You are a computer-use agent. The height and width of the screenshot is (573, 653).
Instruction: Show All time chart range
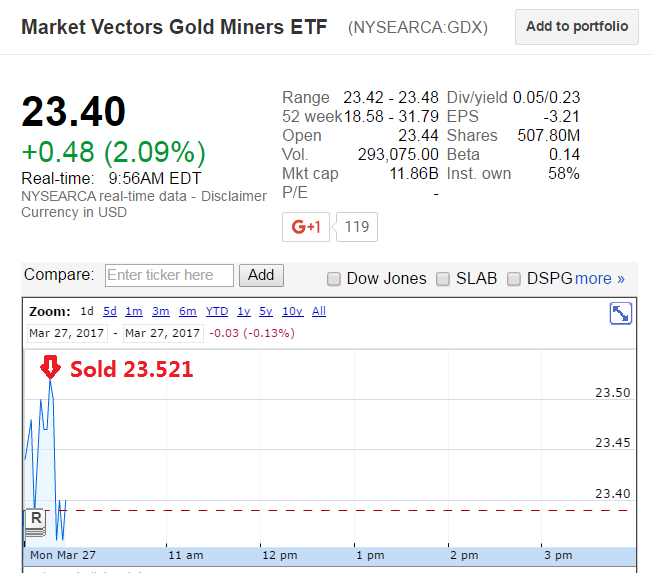(x=319, y=312)
